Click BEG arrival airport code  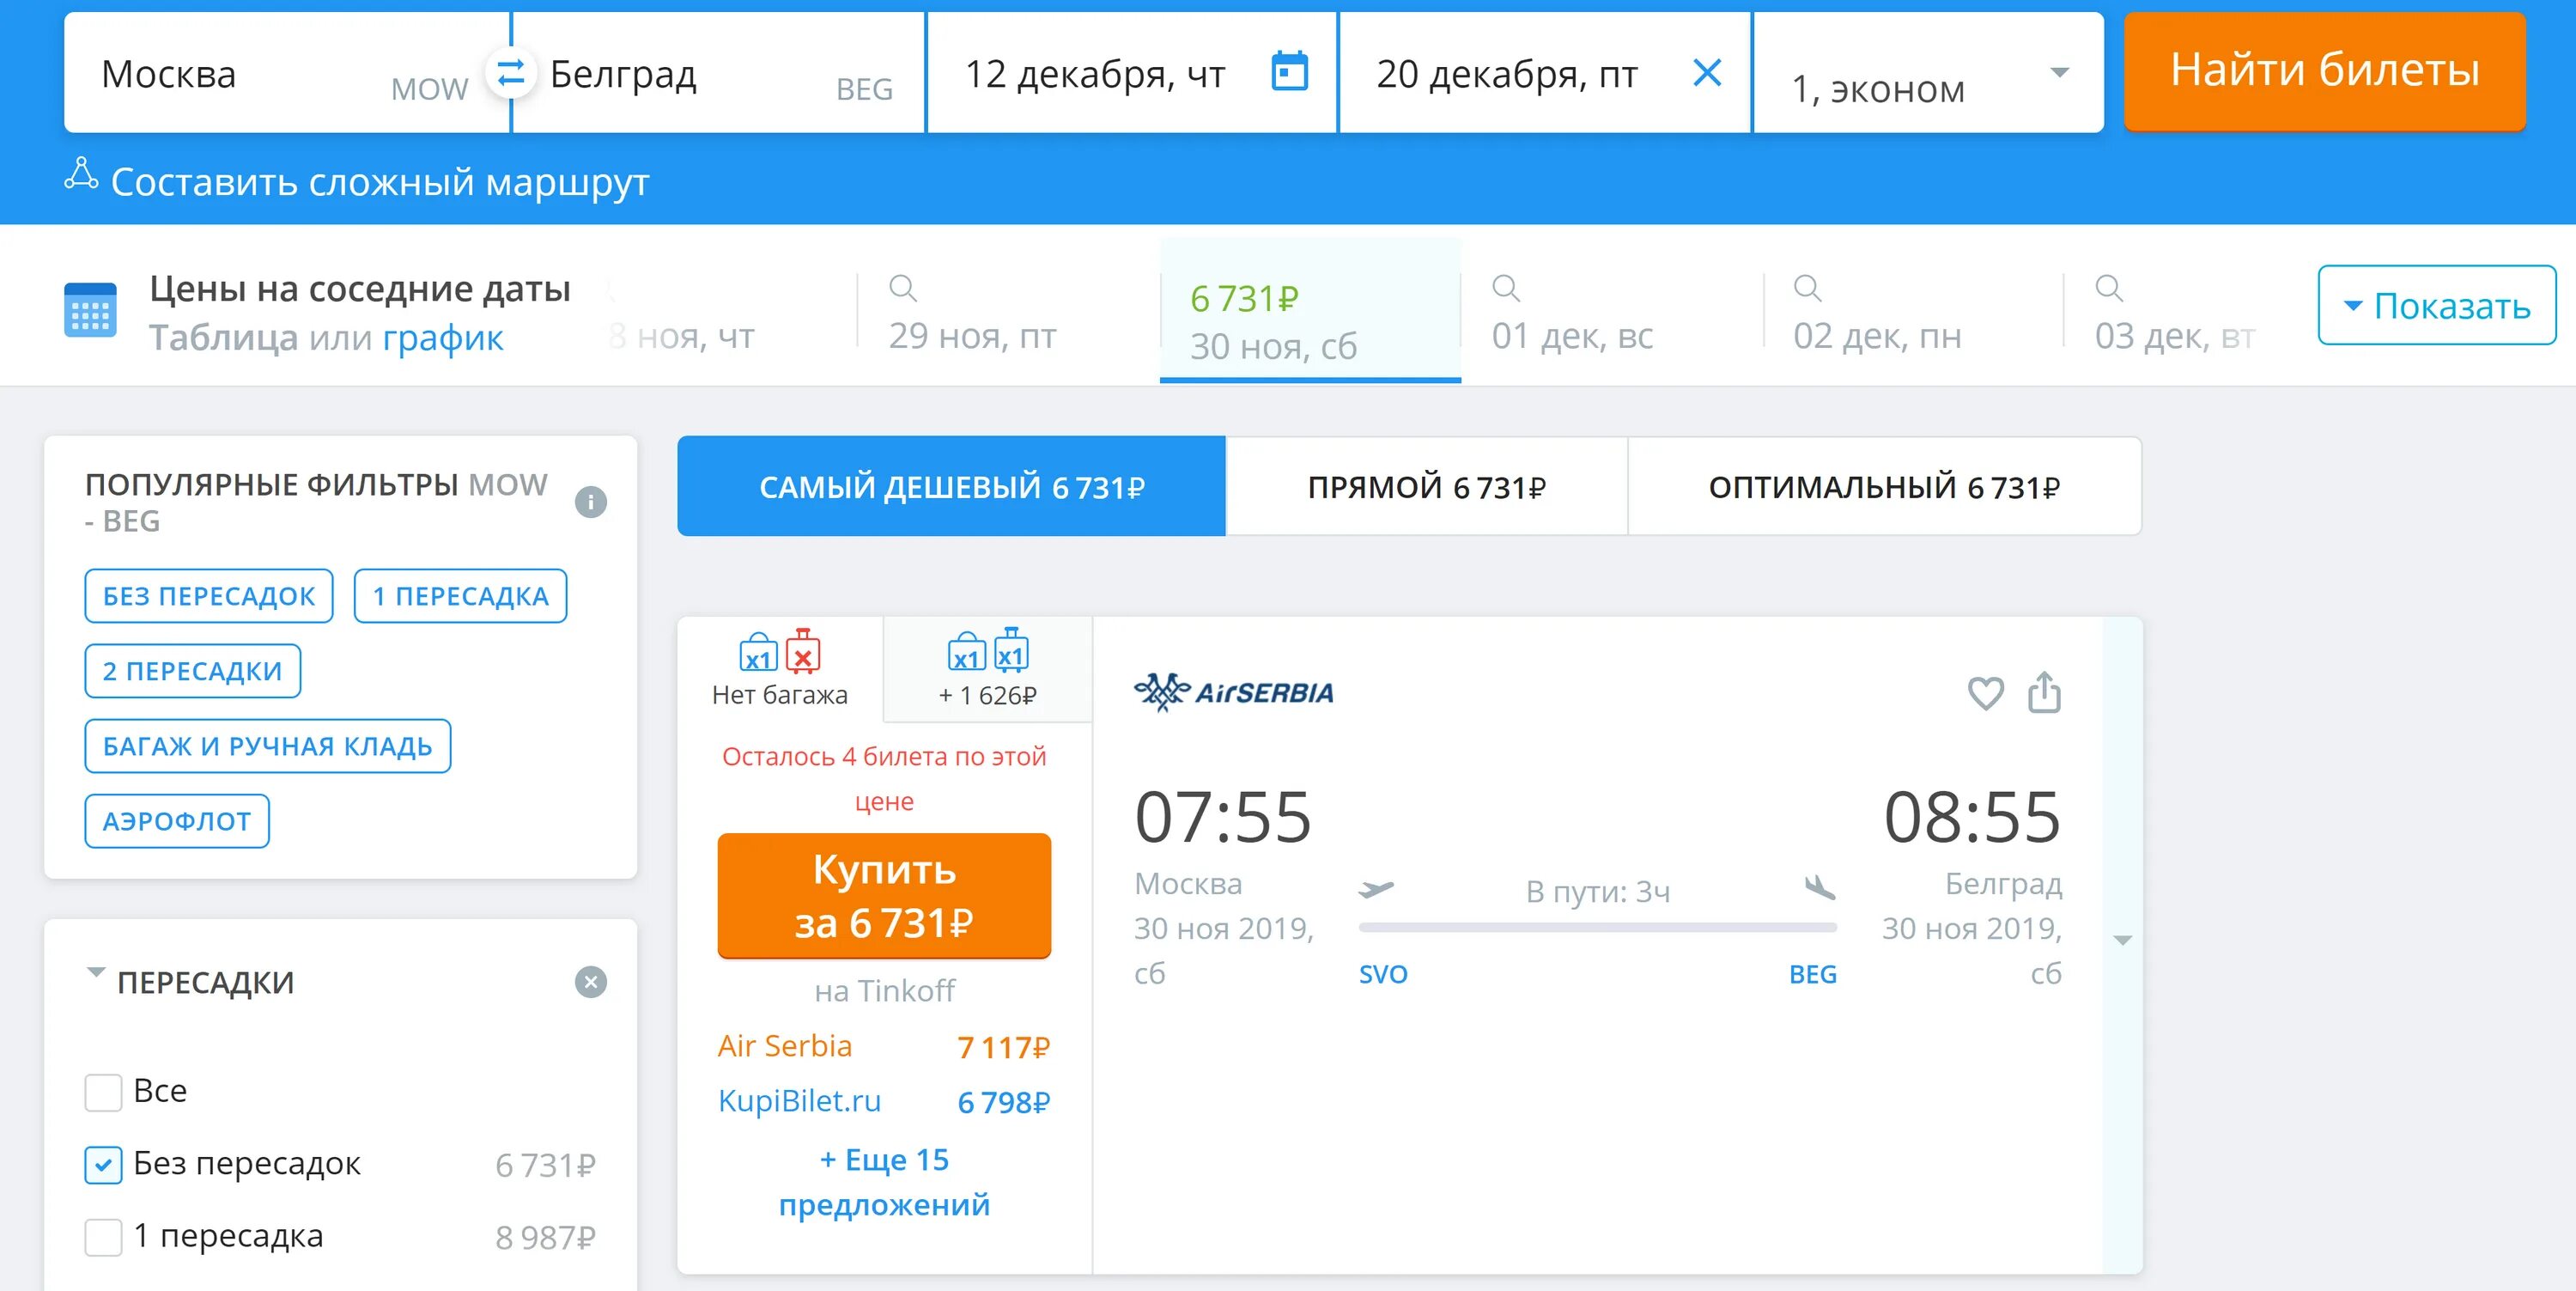pyautogui.click(x=1812, y=974)
